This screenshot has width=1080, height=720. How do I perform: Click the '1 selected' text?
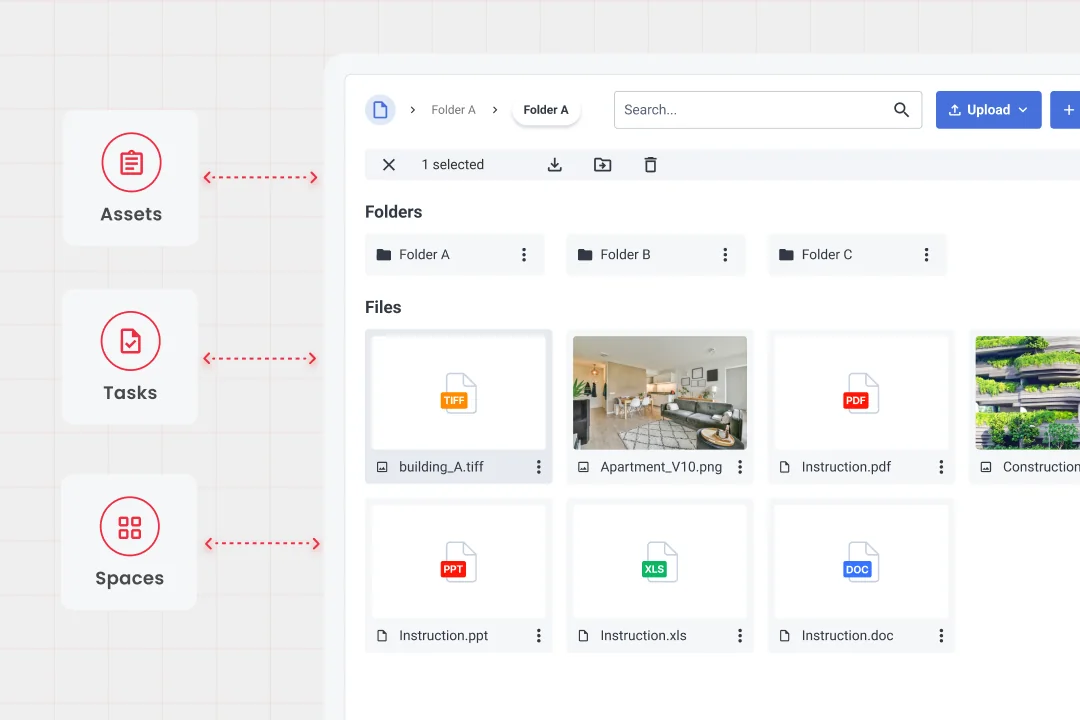coord(453,165)
